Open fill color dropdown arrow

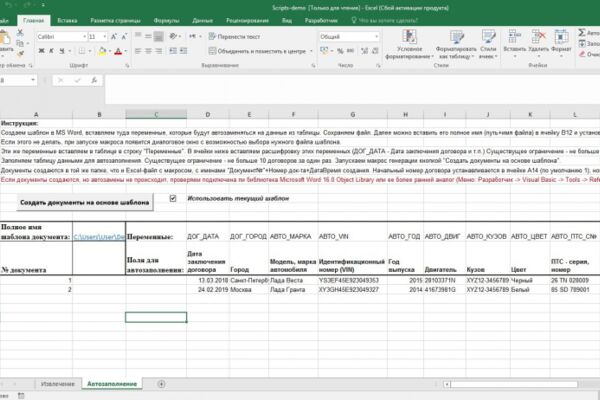point(110,51)
